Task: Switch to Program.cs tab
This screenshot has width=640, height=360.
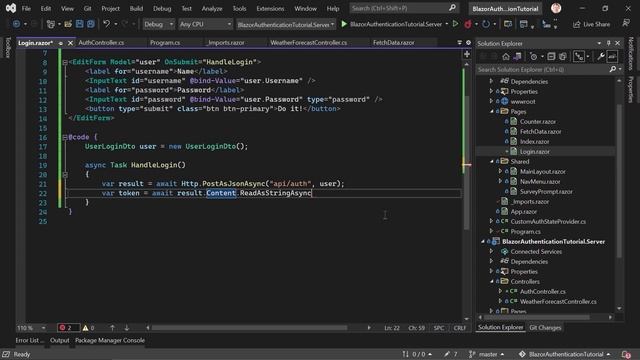Action: 165,42
